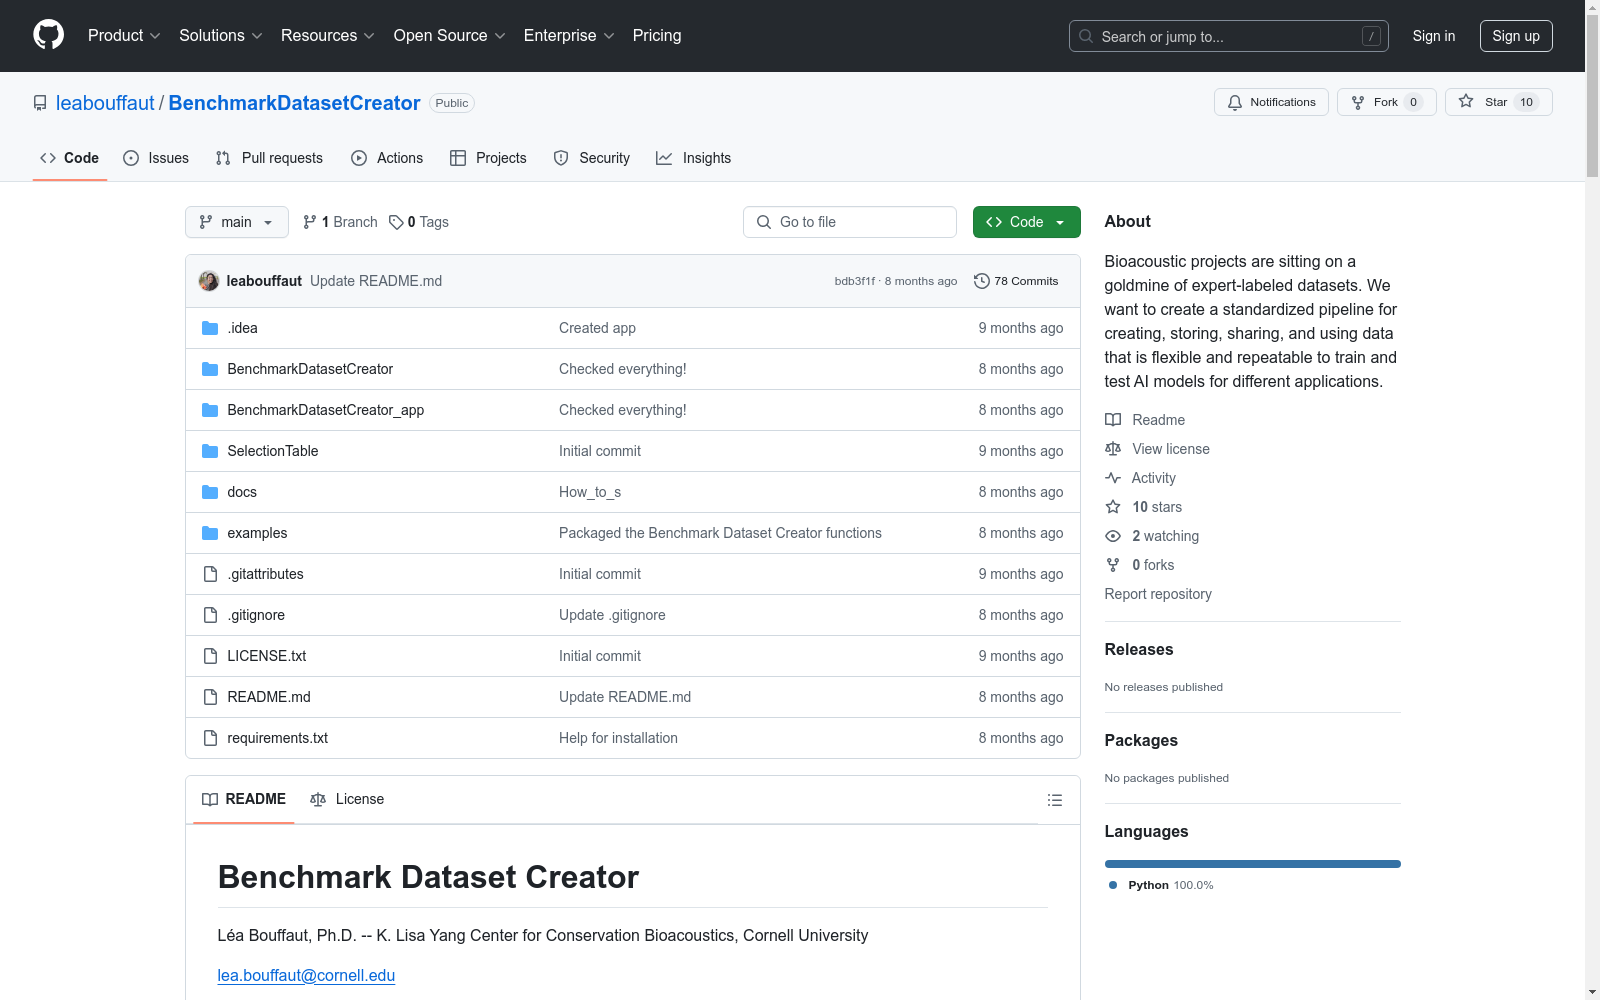
Task: Click the lea.bouffaut@cornell.edu email link
Action: (x=306, y=975)
